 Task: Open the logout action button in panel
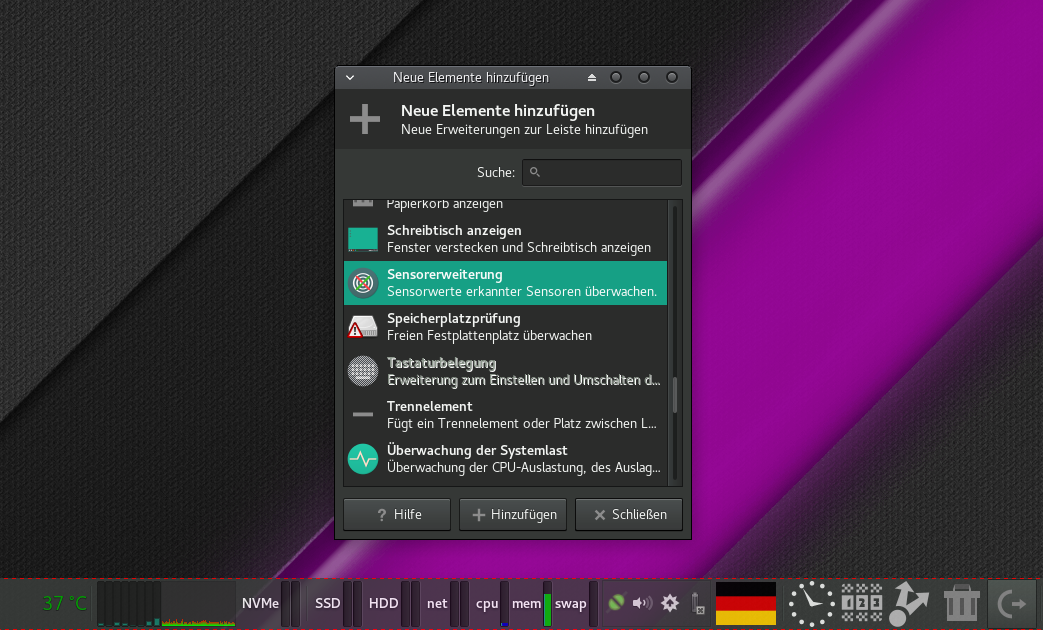point(1012,604)
